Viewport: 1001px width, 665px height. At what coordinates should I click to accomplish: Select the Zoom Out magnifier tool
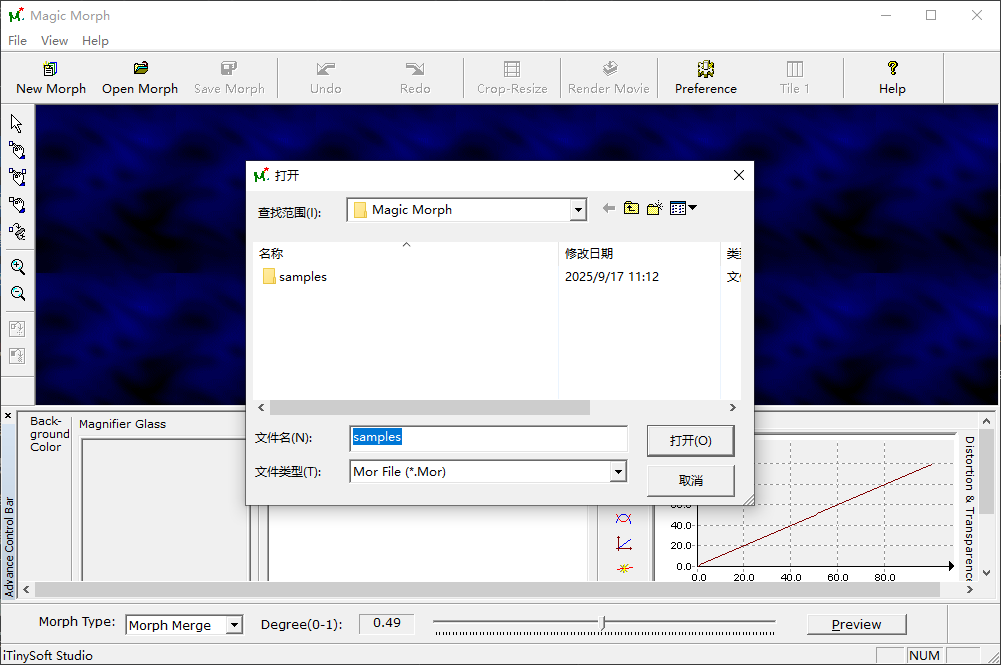point(17,294)
